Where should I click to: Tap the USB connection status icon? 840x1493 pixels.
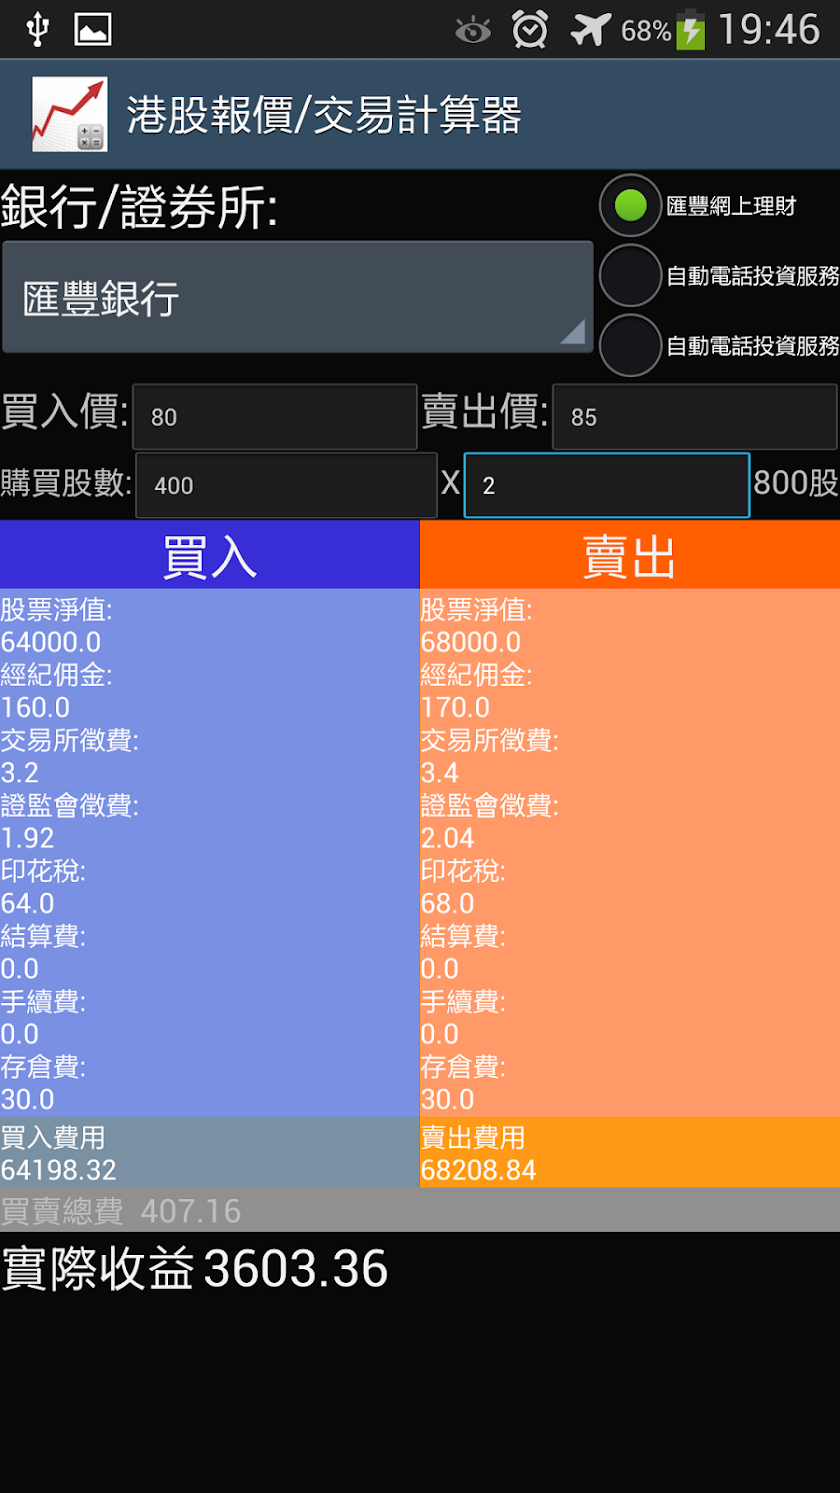[37, 29]
